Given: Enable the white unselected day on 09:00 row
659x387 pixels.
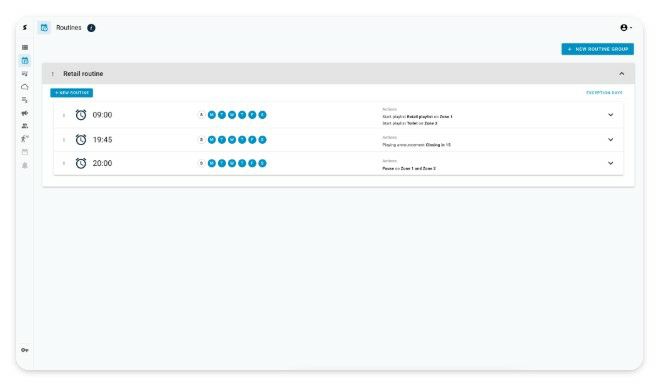Looking at the screenshot, I should tap(201, 115).
